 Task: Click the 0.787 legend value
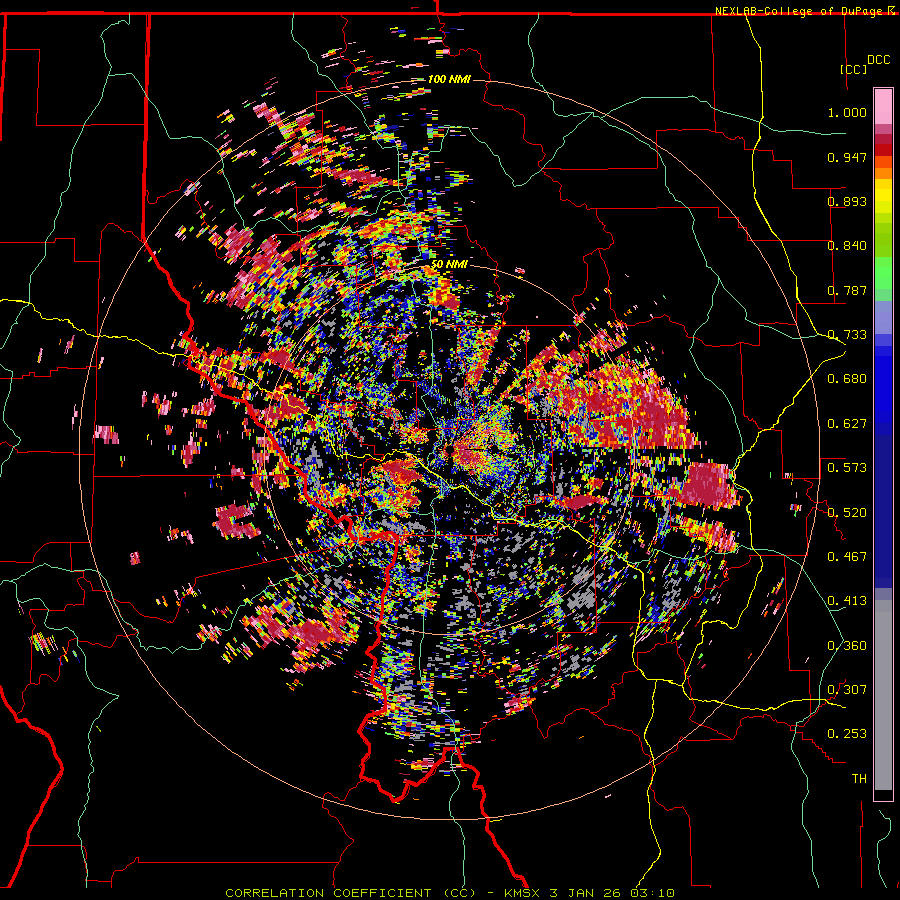click(847, 290)
